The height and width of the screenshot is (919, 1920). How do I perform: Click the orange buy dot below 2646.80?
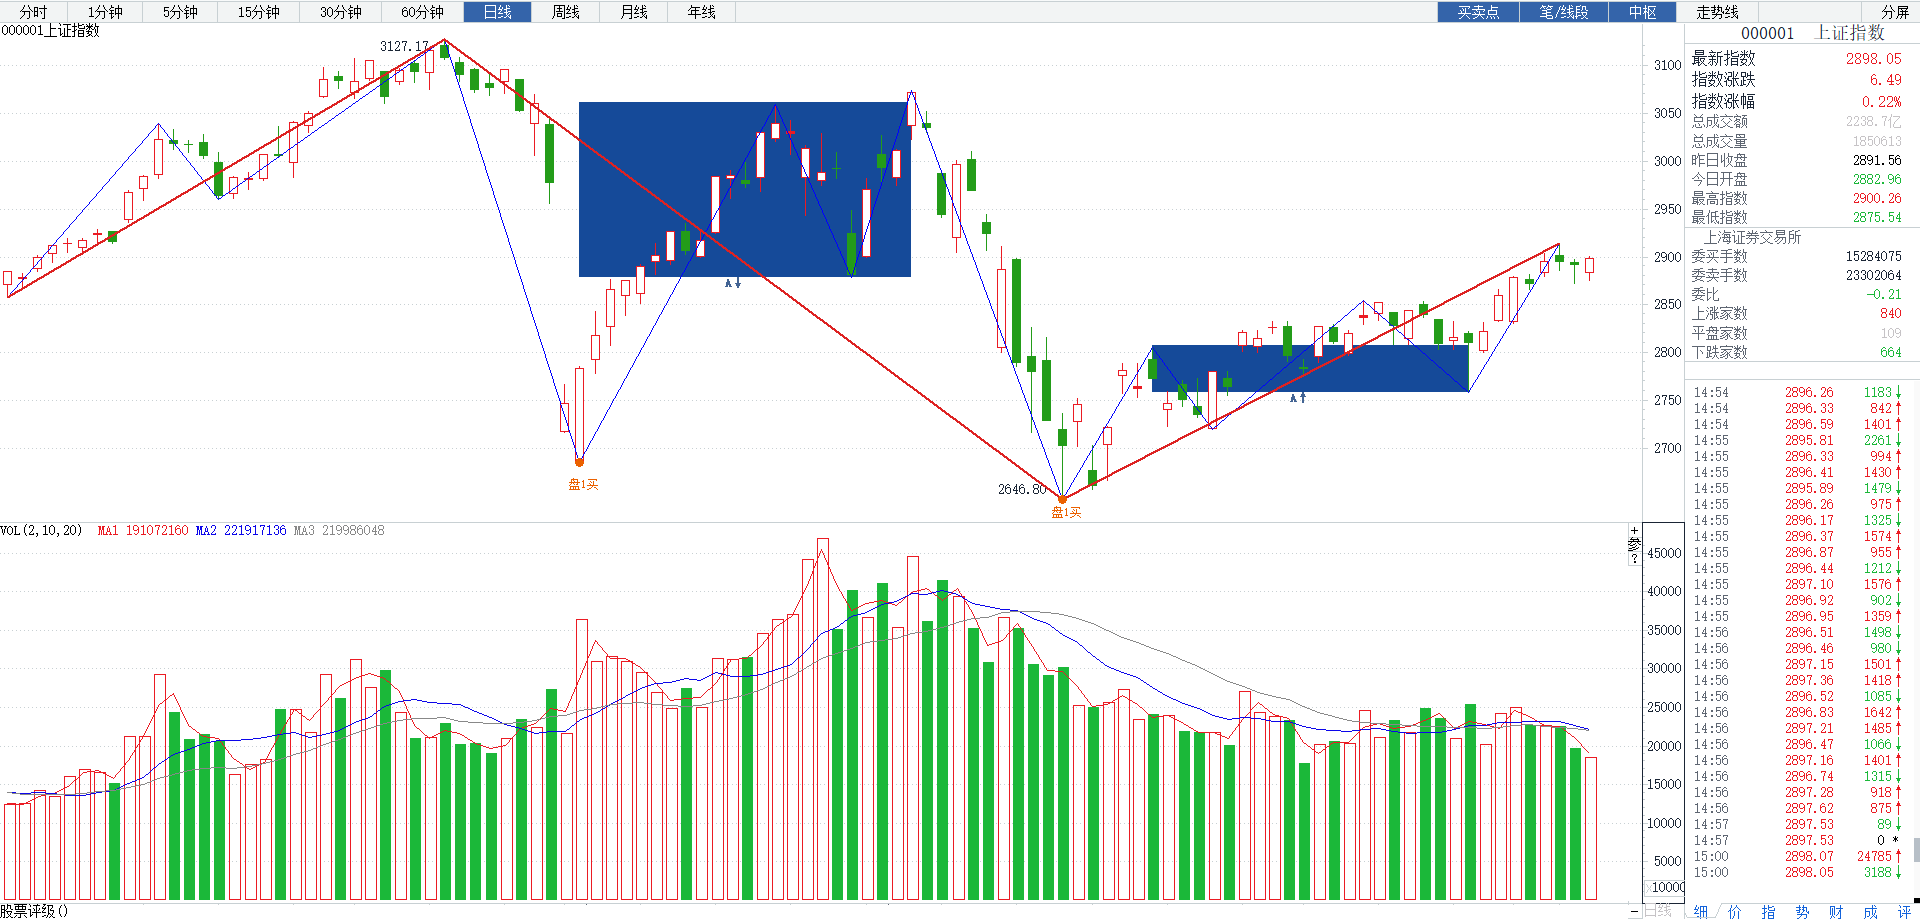1062,499
